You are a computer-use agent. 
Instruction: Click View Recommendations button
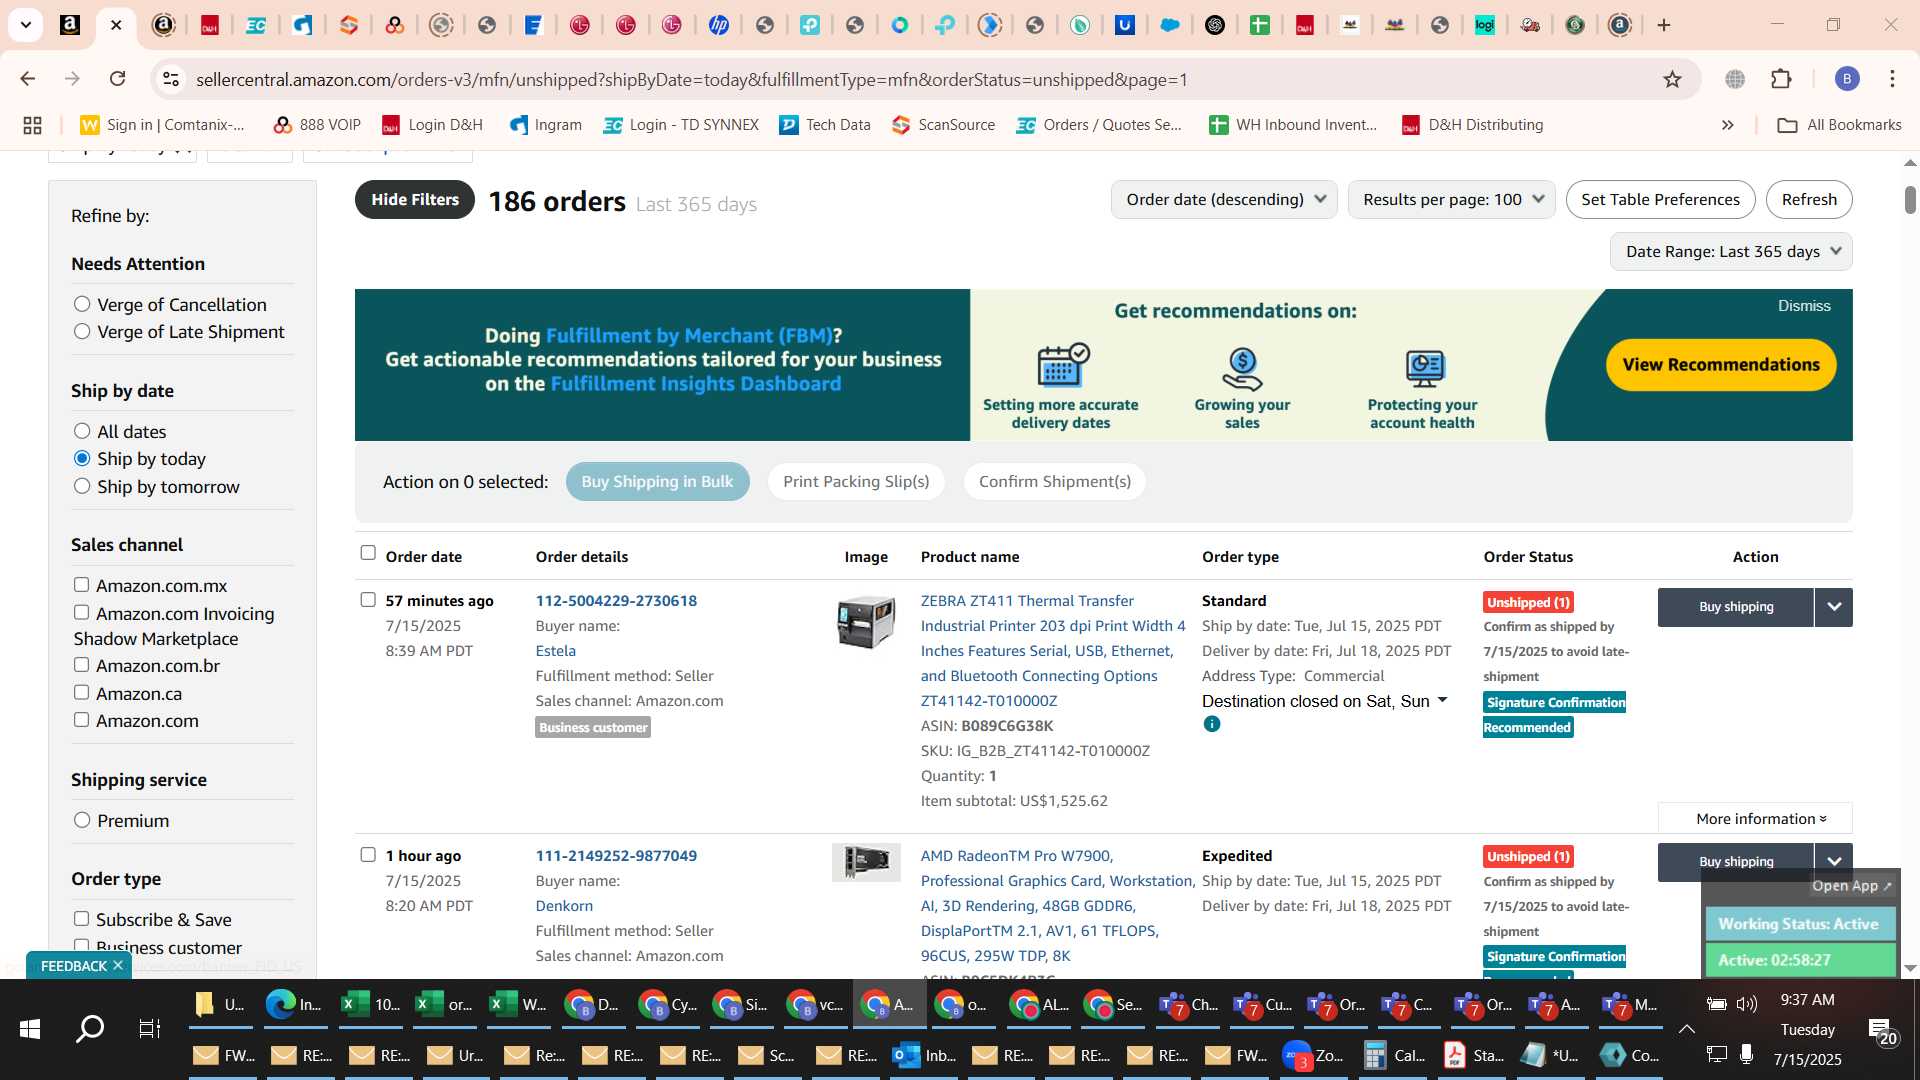point(1721,365)
